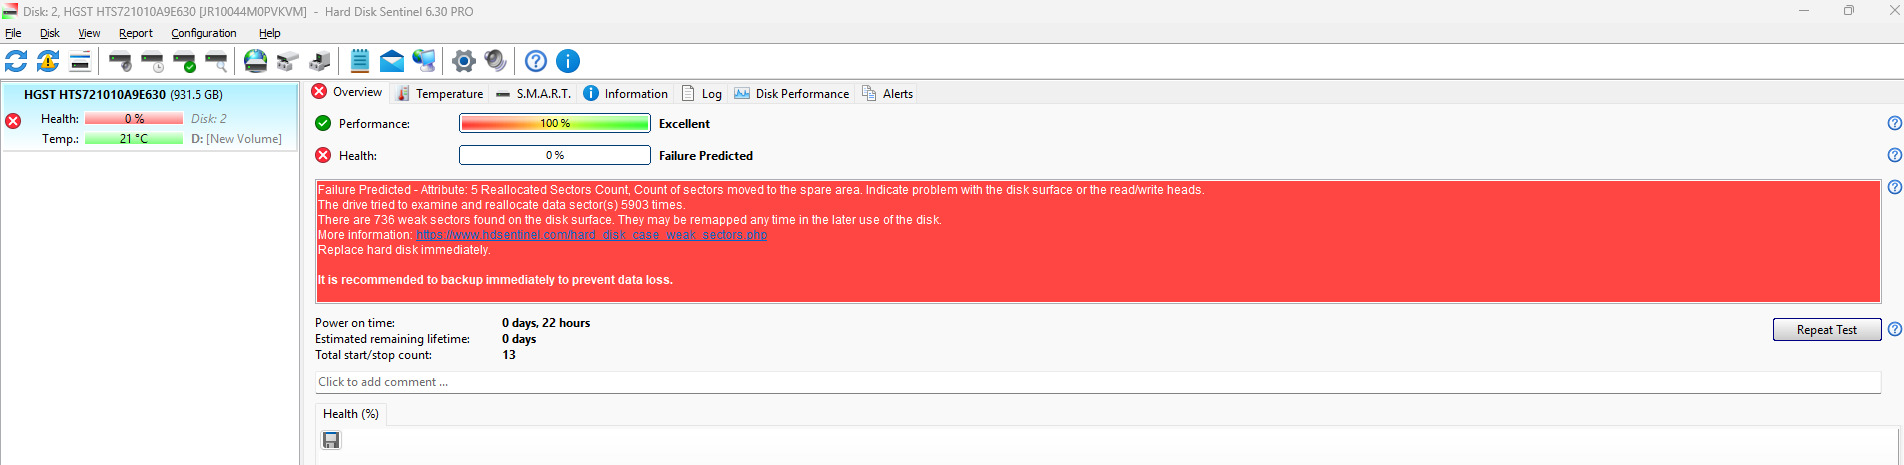Click the disk with green checkmark icon
The image size is (1904, 465).
(185, 62)
